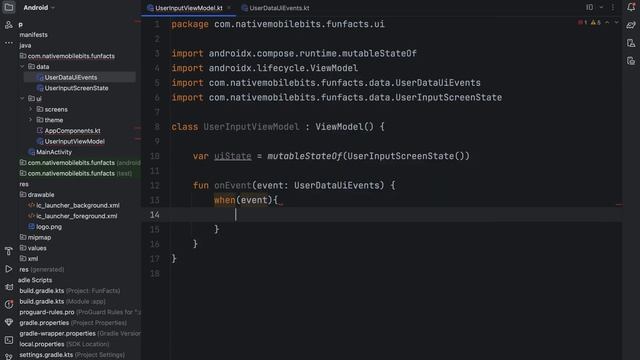Viewport: 640px width, 360px height.
Task: Collapse the ui package folder
Action: coord(22,98)
